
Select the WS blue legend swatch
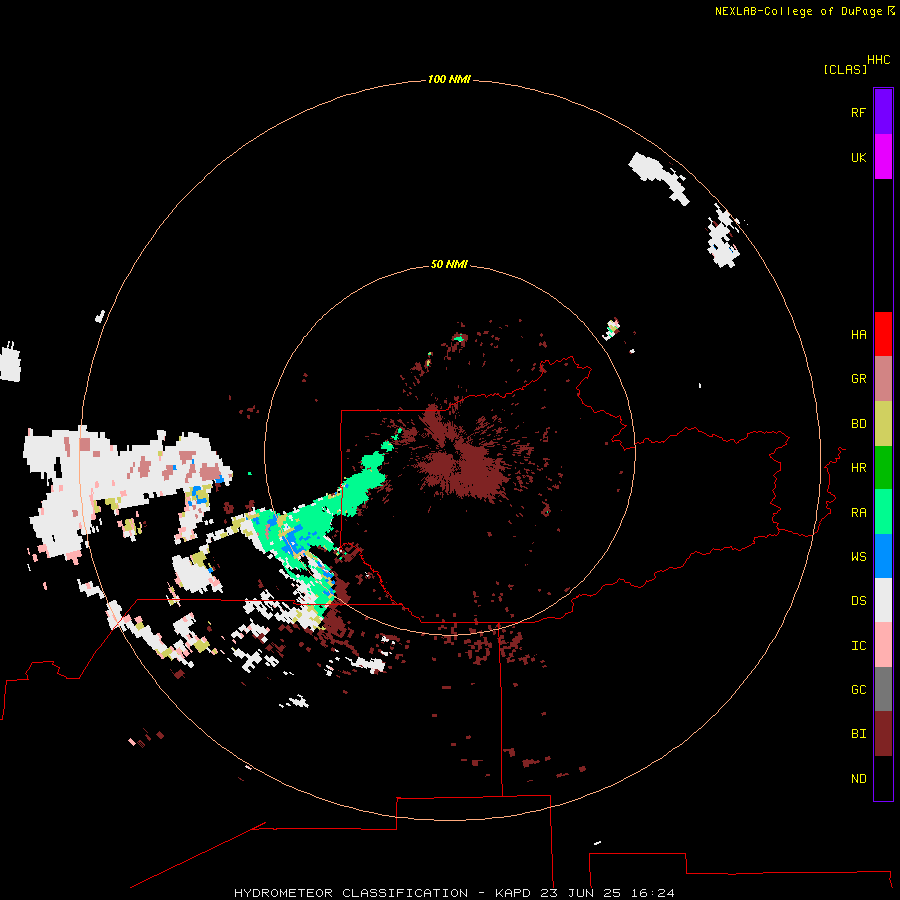pos(883,556)
